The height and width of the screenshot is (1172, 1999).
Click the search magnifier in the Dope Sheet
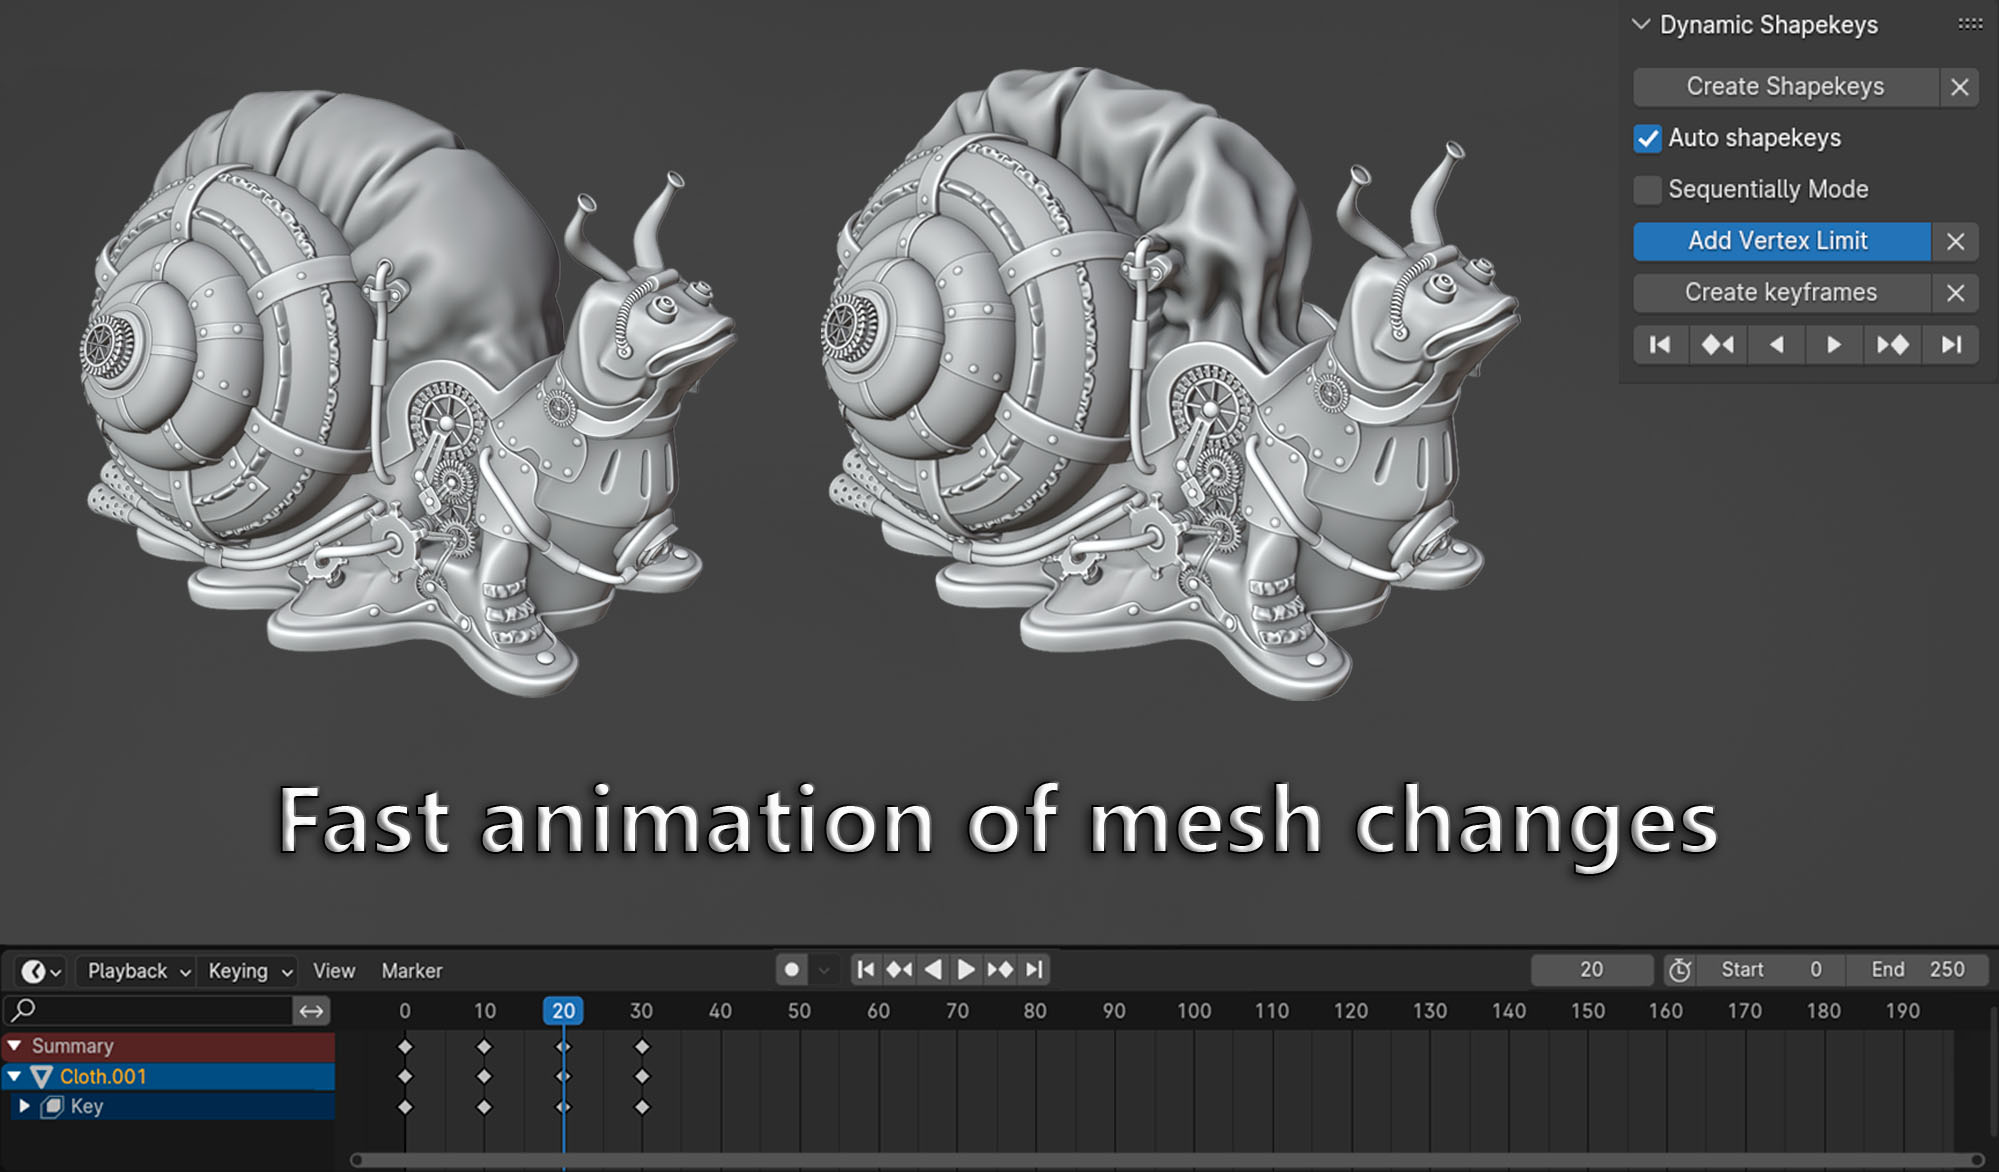pyautogui.click(x=25, y=1010)
